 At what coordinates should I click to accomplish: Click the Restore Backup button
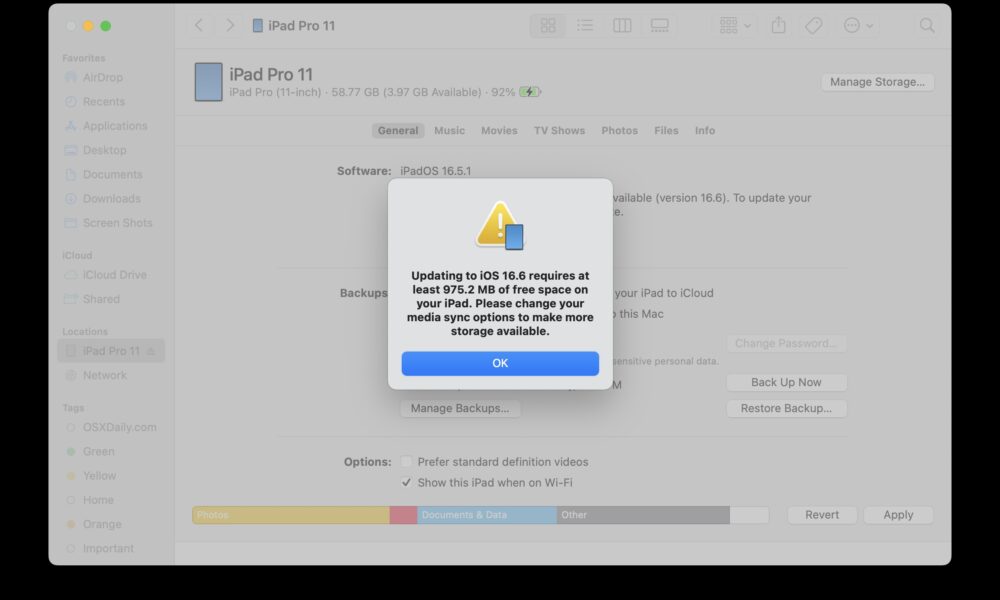(786, 408)
